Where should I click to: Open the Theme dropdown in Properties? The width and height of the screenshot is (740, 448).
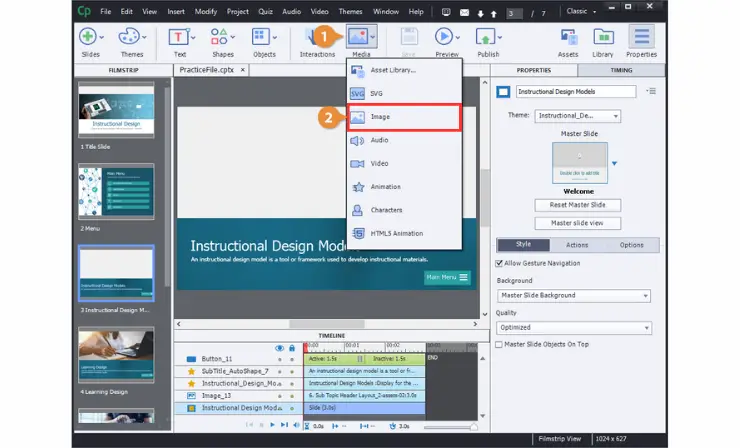click(x=577, y=116)
